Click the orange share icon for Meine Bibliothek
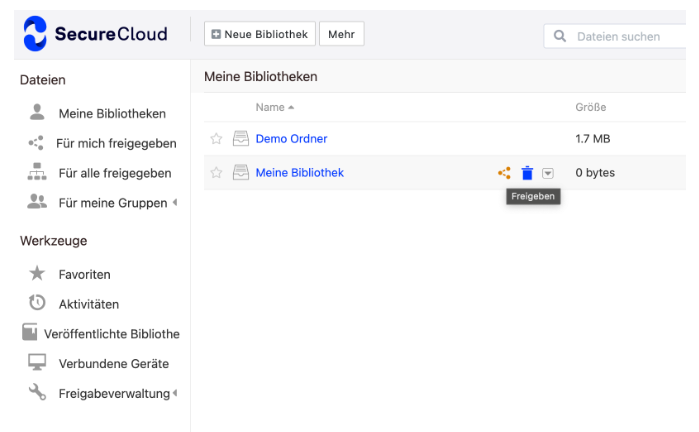The height and width of the screenshot is (432, 699). [x=504, y=173]
